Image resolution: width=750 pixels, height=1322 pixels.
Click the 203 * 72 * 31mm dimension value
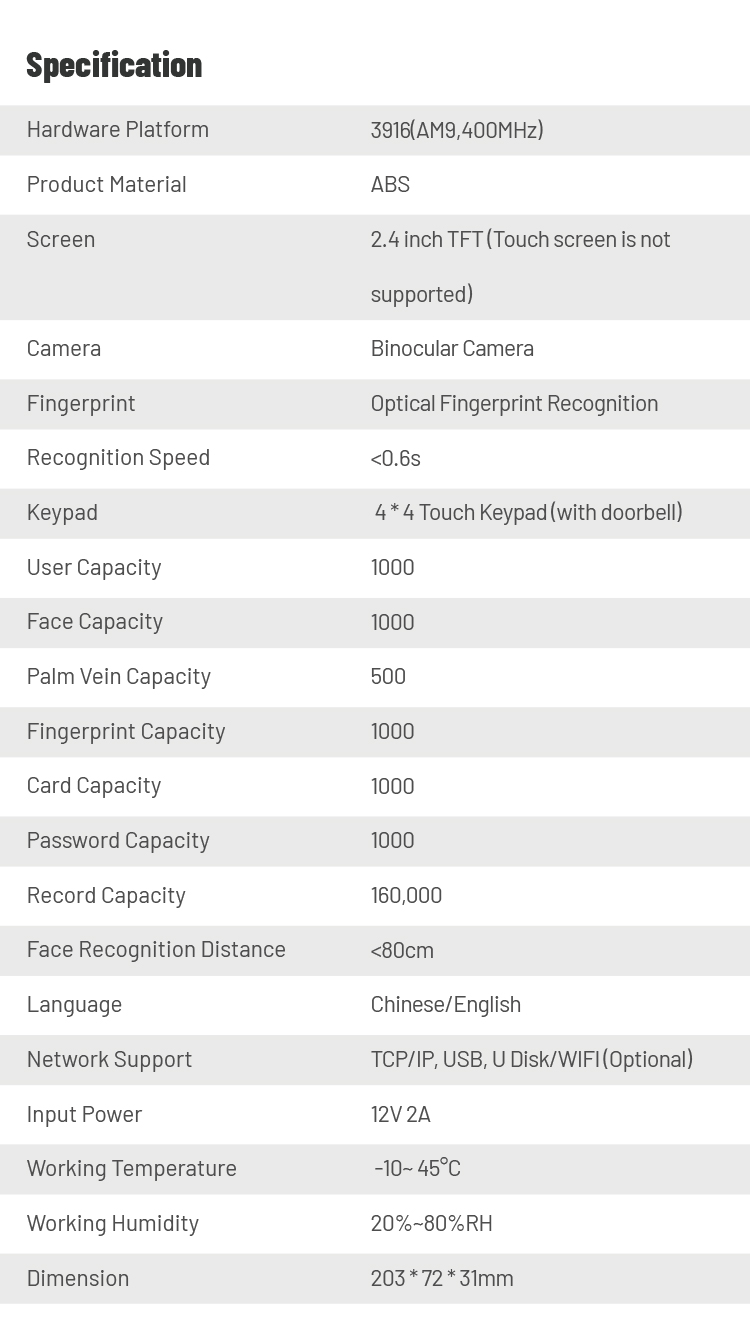[442, 1278]
